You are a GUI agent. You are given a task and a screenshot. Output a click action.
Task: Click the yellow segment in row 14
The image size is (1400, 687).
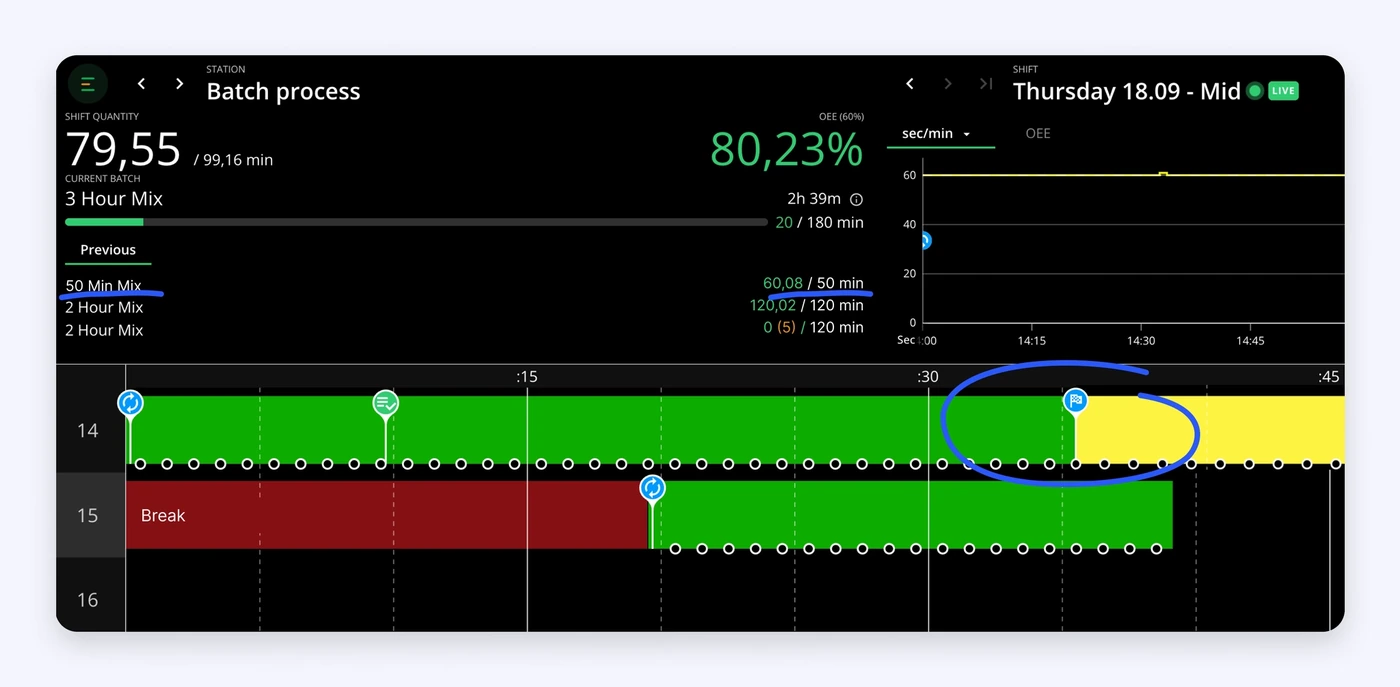(x=1210, y=430)
